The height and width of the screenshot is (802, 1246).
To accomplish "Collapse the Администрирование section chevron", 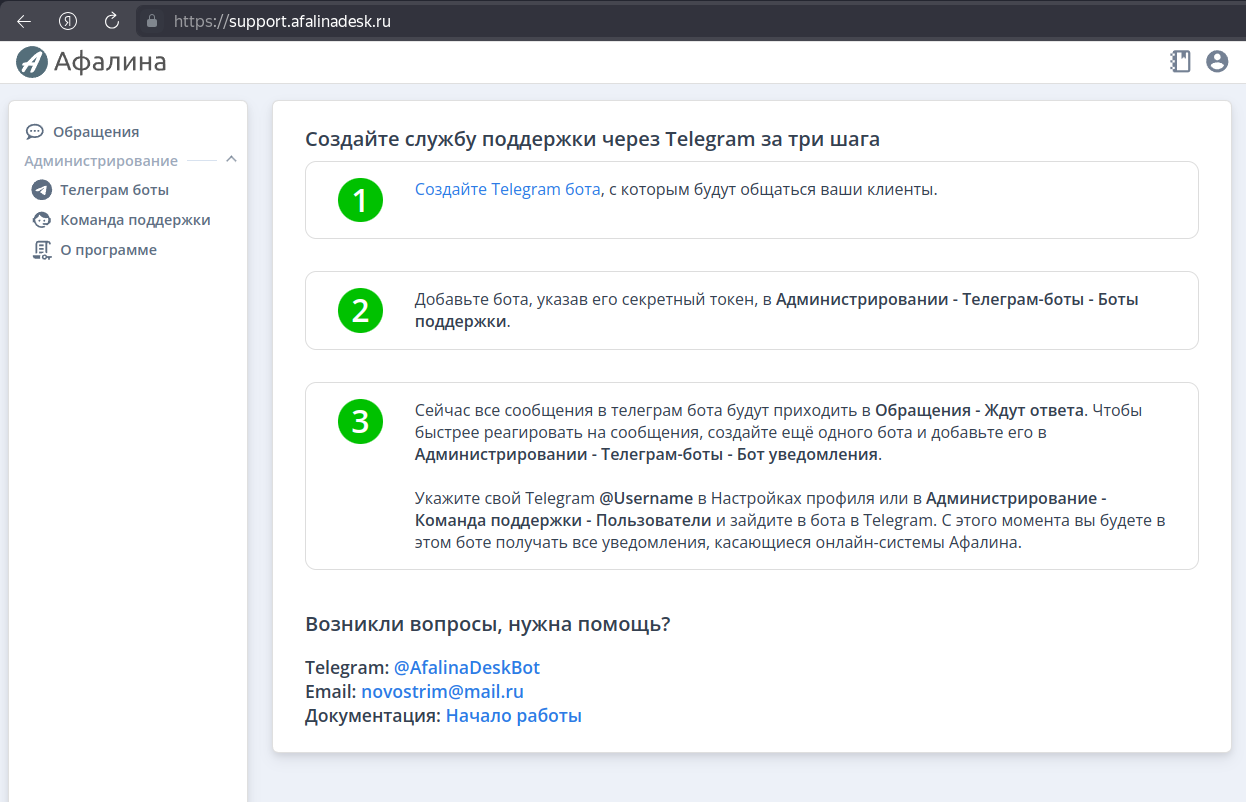I will point(231,159).
